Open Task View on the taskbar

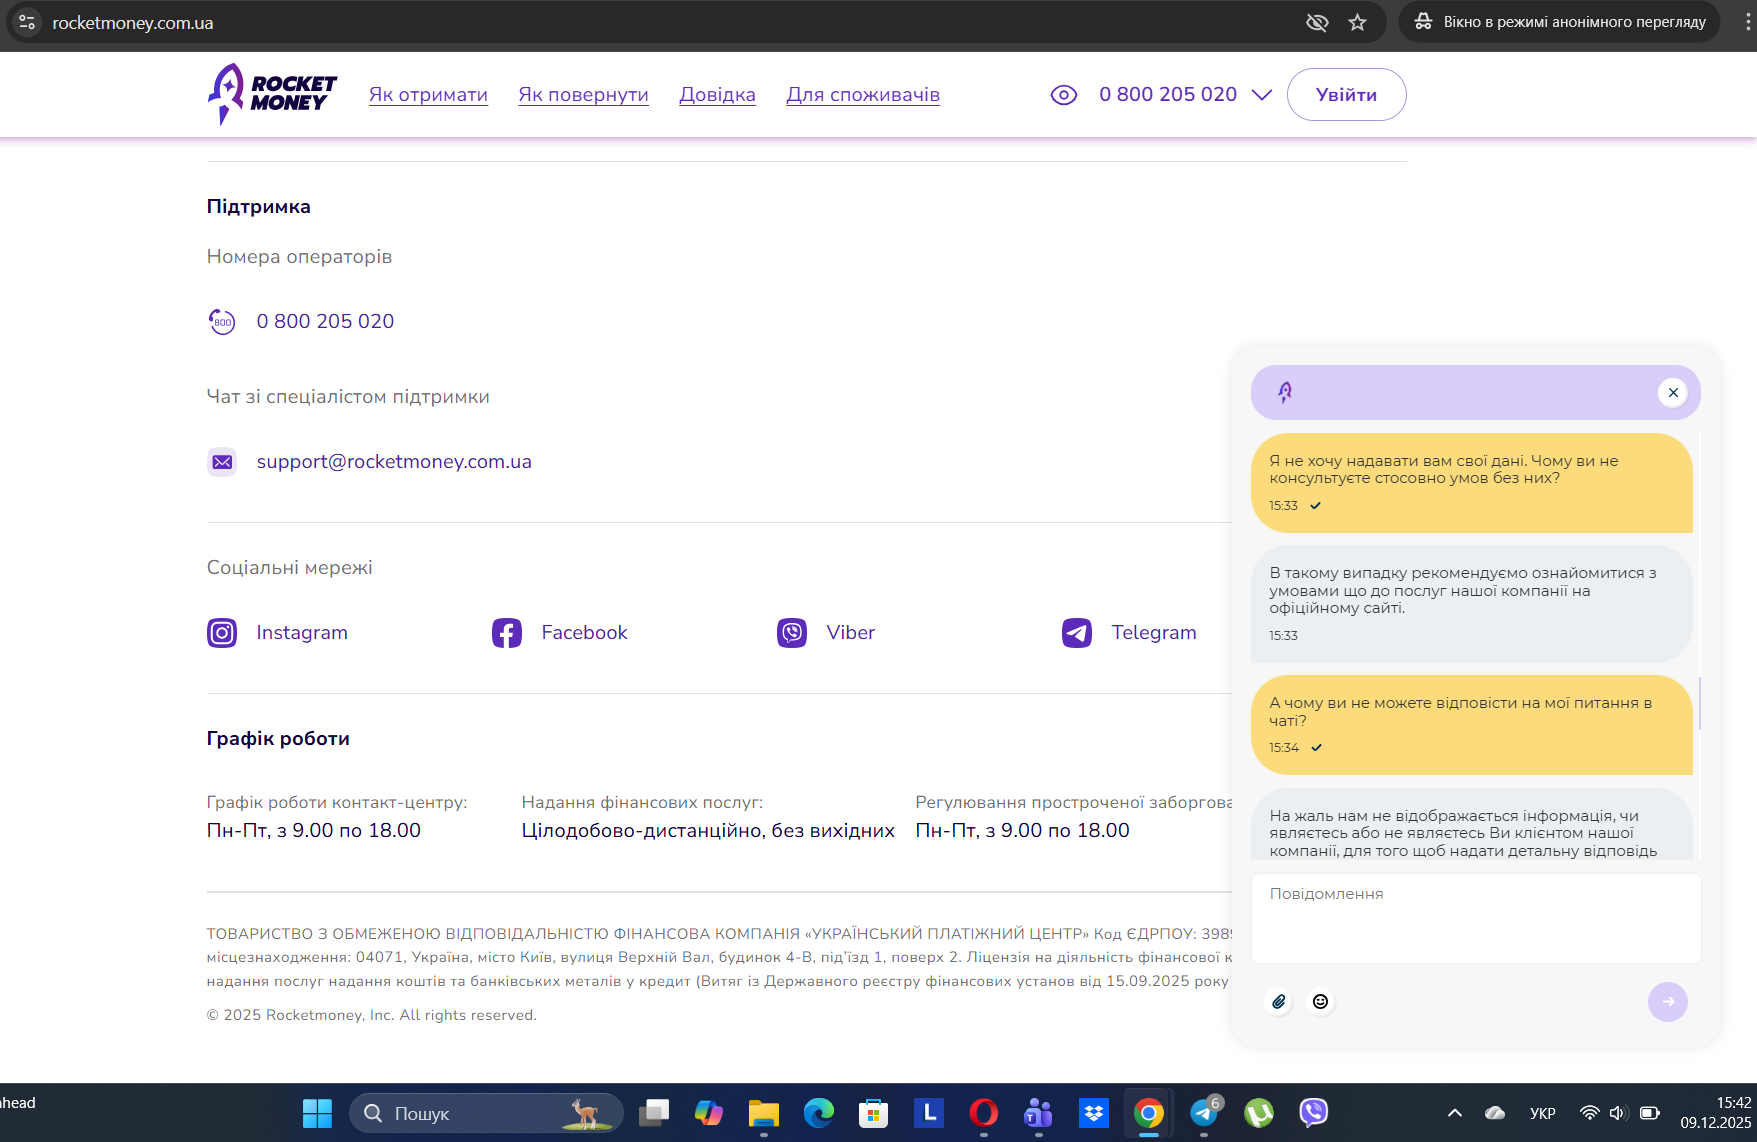point(654,1113)
